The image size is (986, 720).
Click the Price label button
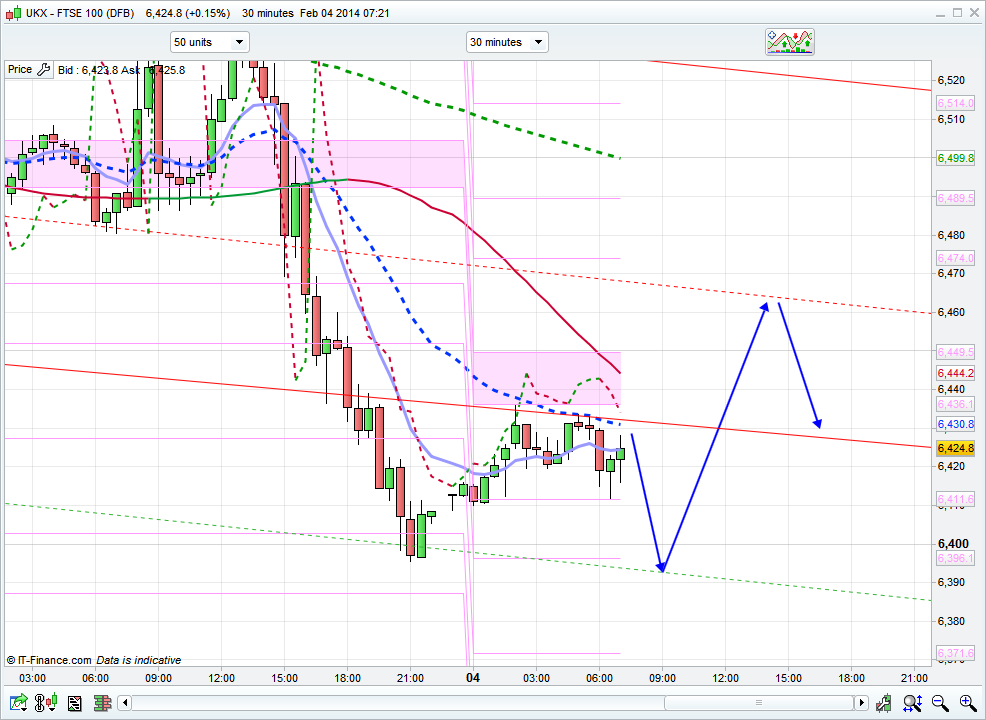coord(20,70)
